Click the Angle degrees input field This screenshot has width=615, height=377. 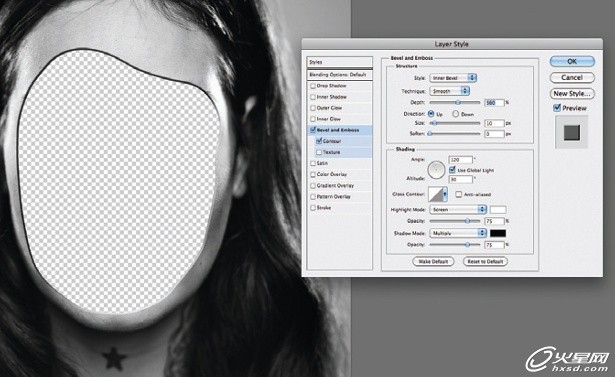[460, 160]
